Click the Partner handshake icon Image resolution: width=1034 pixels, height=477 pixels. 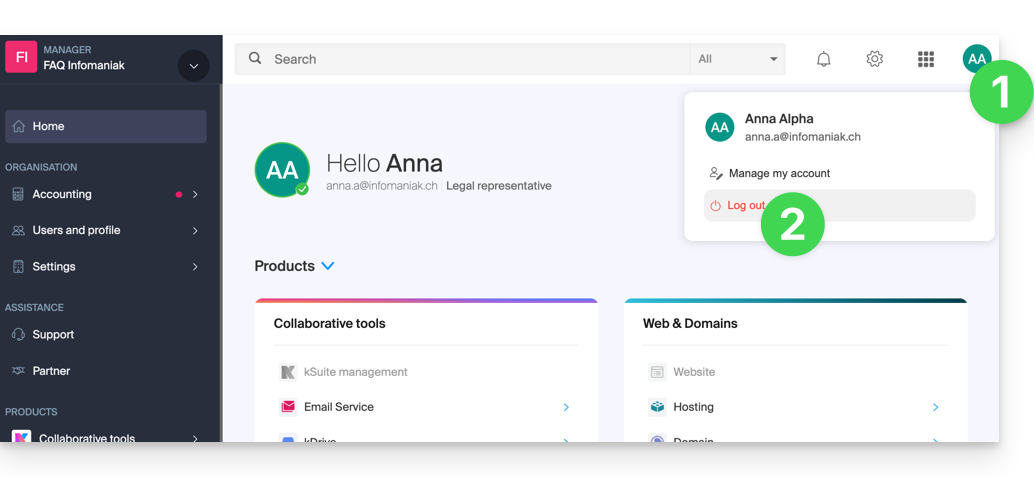point(19,371)
